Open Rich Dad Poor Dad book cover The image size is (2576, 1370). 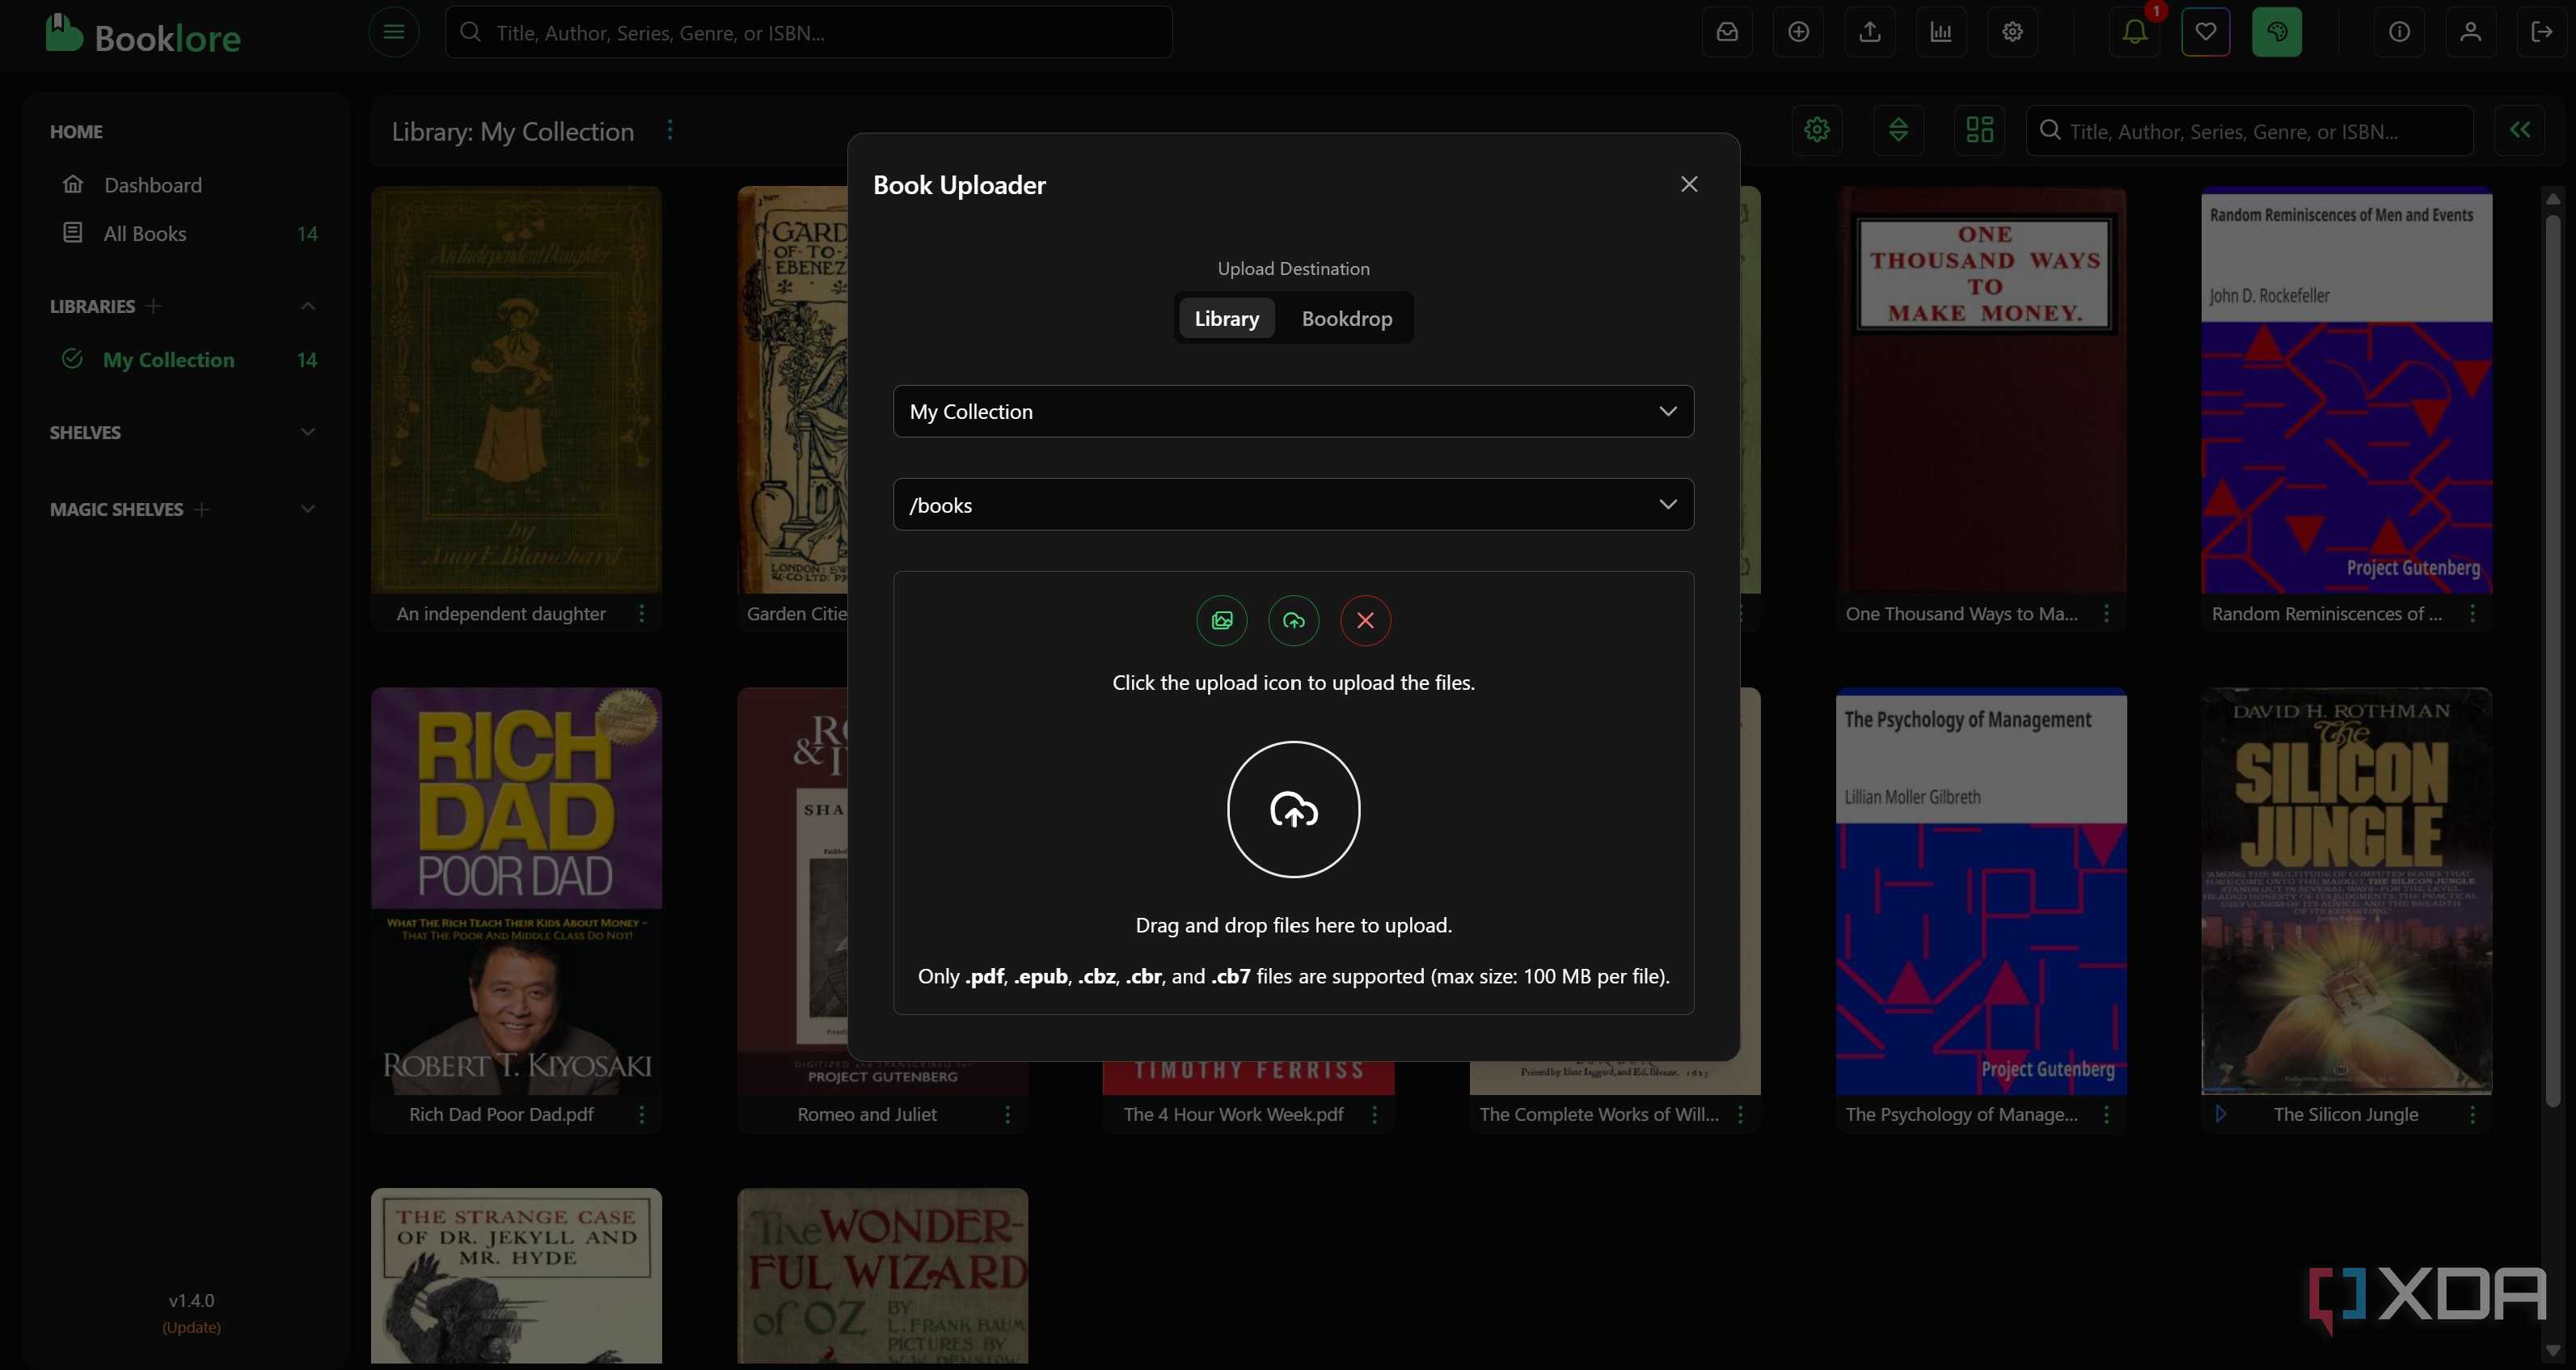click(516, 890)
